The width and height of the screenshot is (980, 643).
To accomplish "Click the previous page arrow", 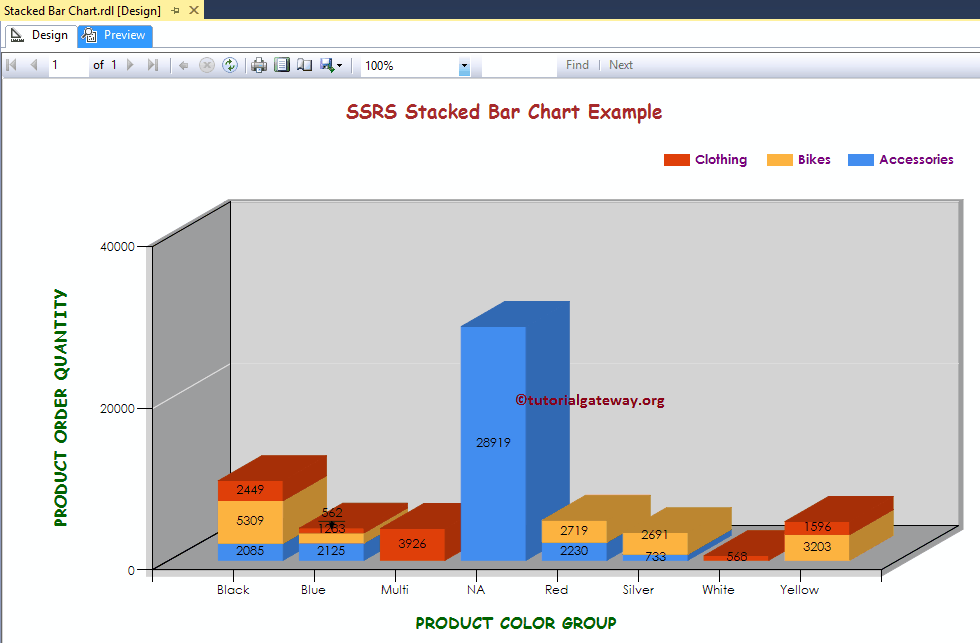I will [33, 65].
